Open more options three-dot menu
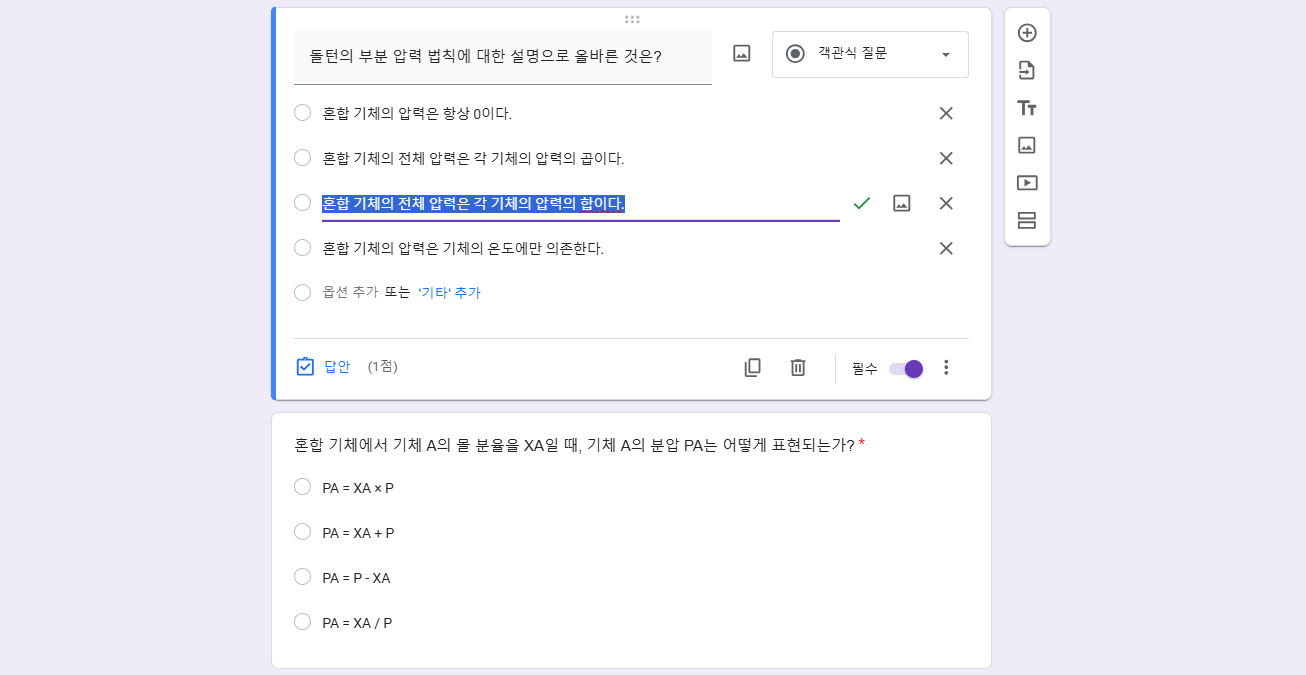1306x675 pixels. click(x=947, y=368)
